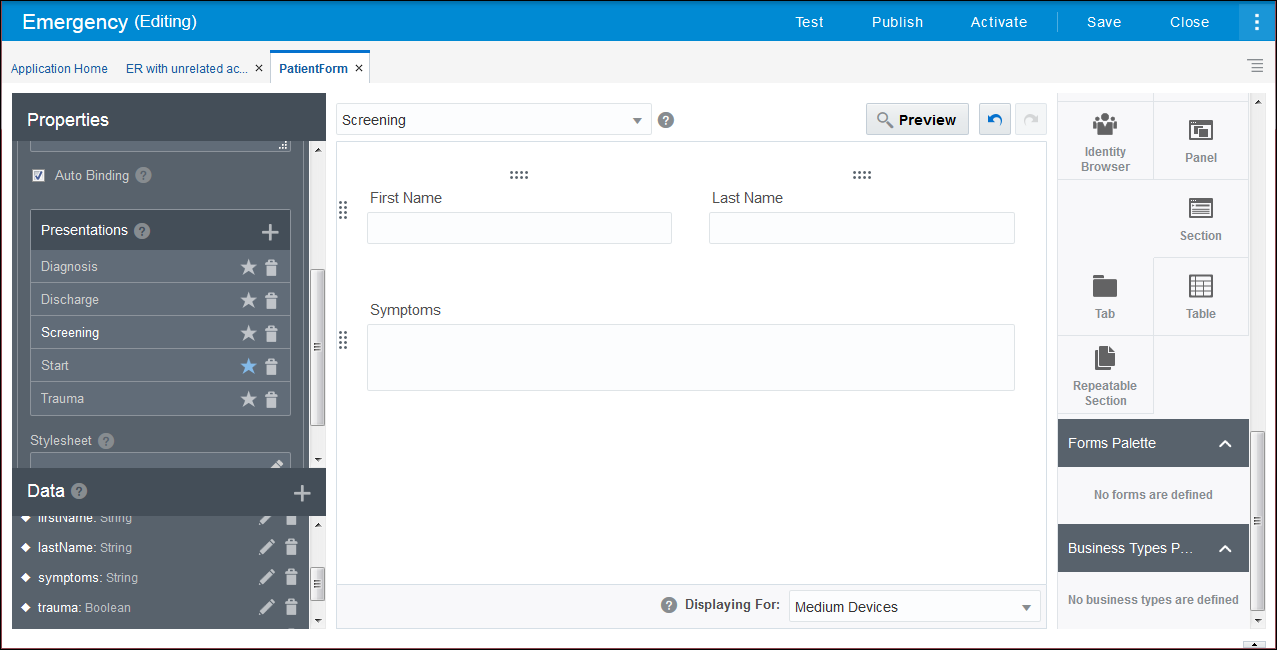1277x650 pixels.
Task: Save the application
Action: click(1104, 22)
